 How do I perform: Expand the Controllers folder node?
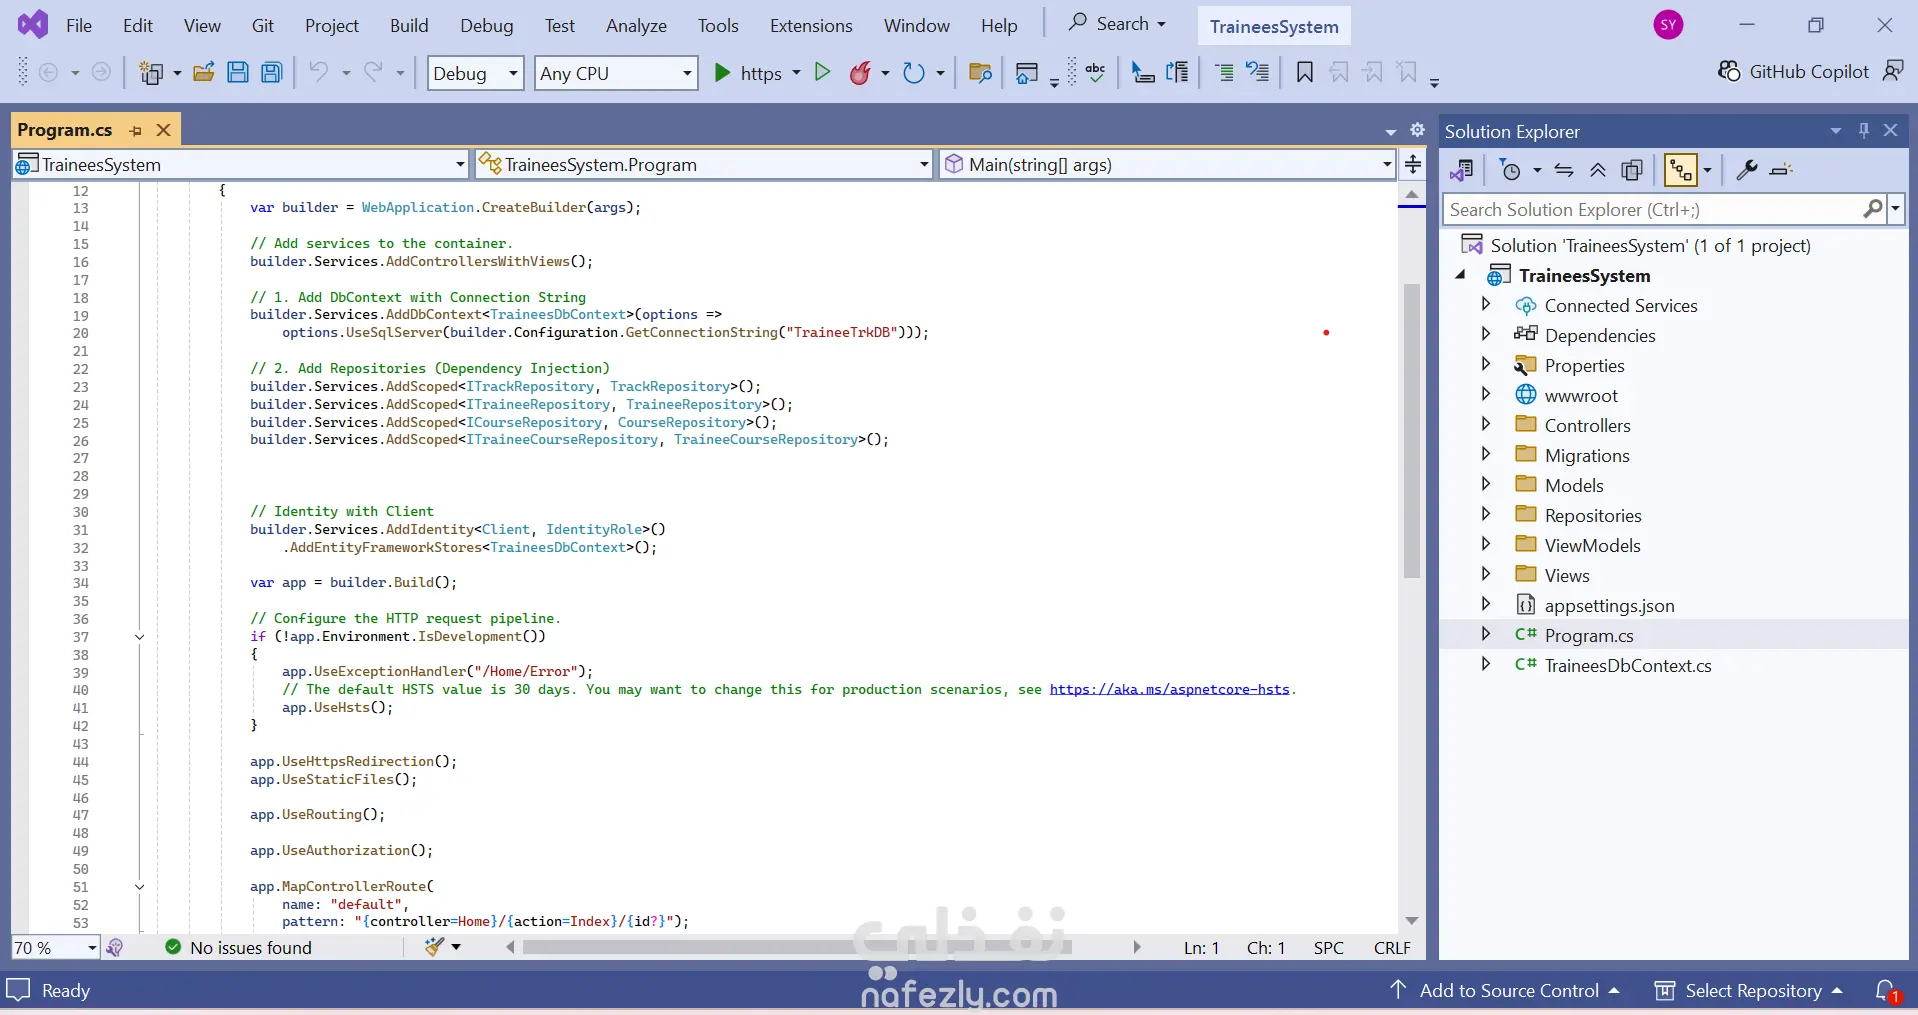1486,425
